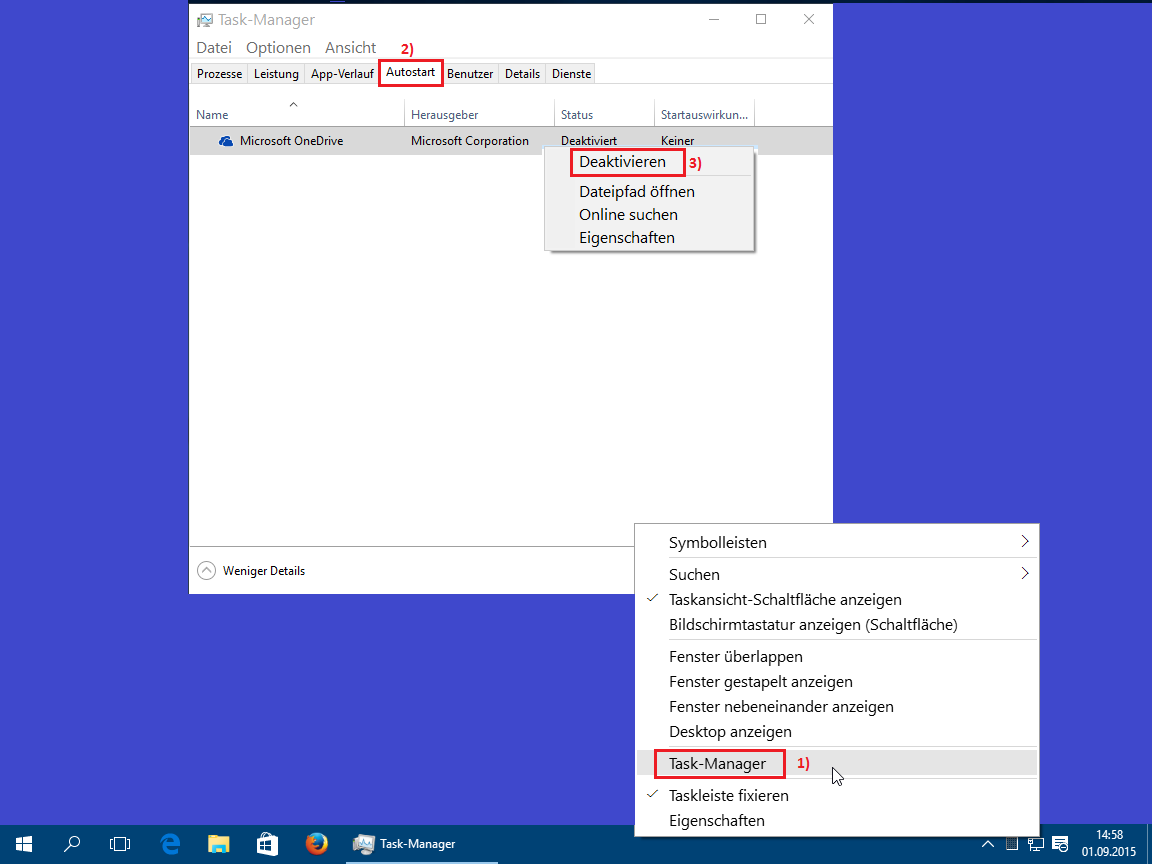
Task: Switch to the Leistung tab
Action: (276, 73)
